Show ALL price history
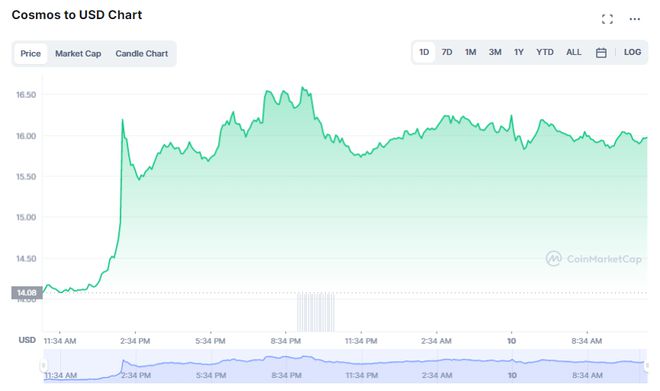This screenshot has height=391, width=660. coord(573,52)
